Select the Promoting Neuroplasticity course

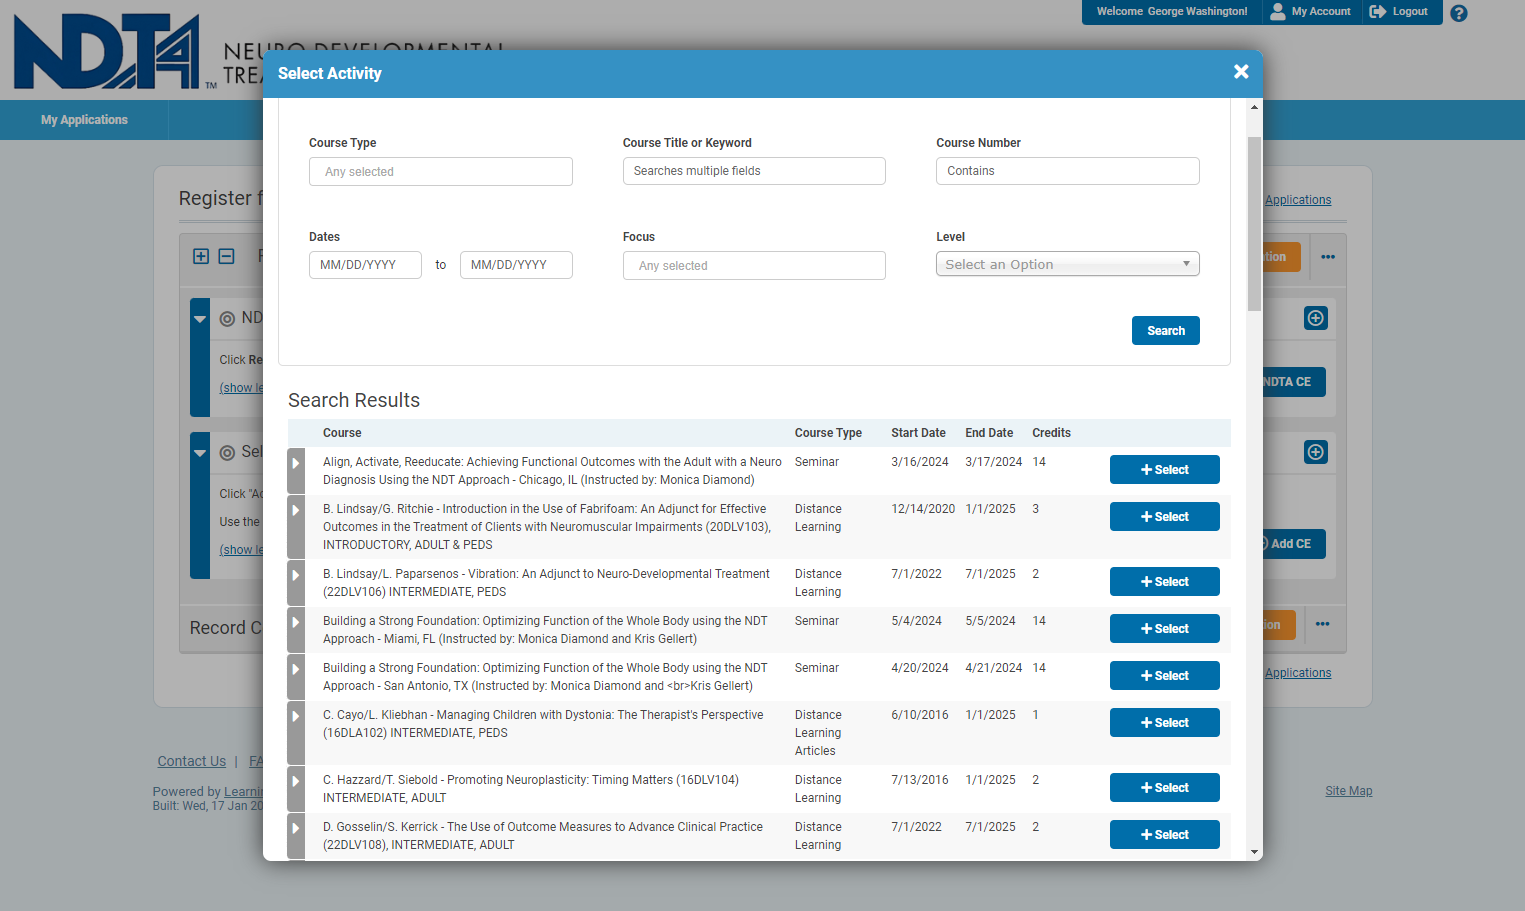click(1164, 788)
